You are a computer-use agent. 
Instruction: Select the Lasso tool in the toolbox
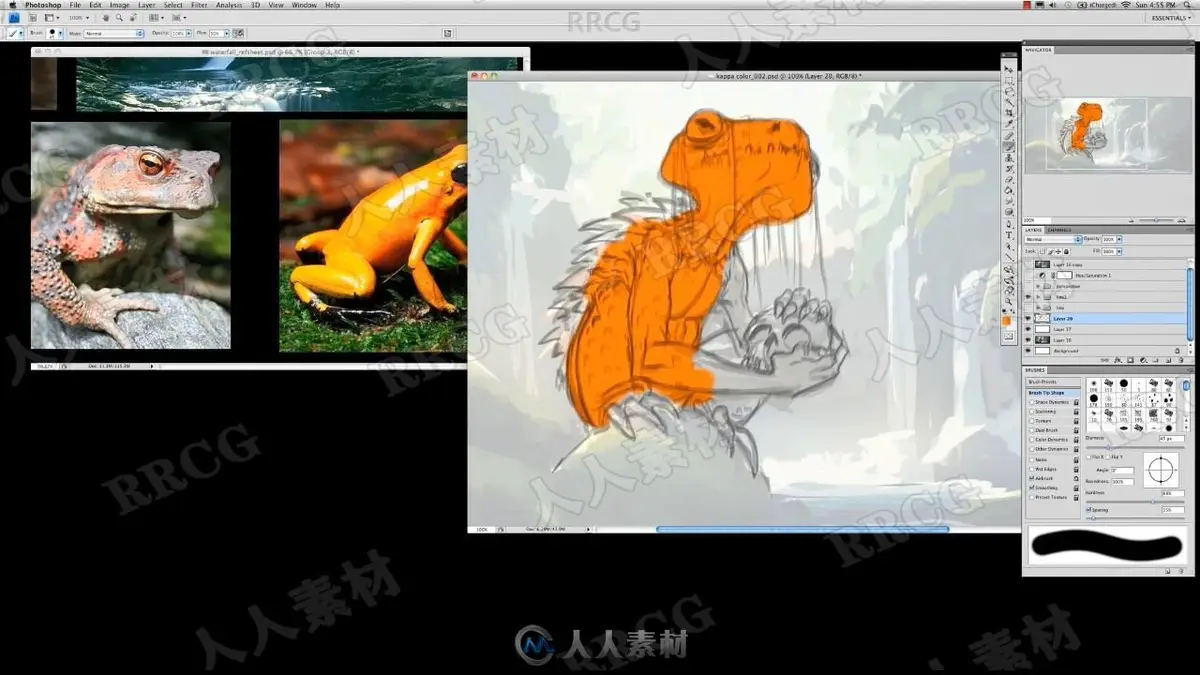click(1009, 91)
